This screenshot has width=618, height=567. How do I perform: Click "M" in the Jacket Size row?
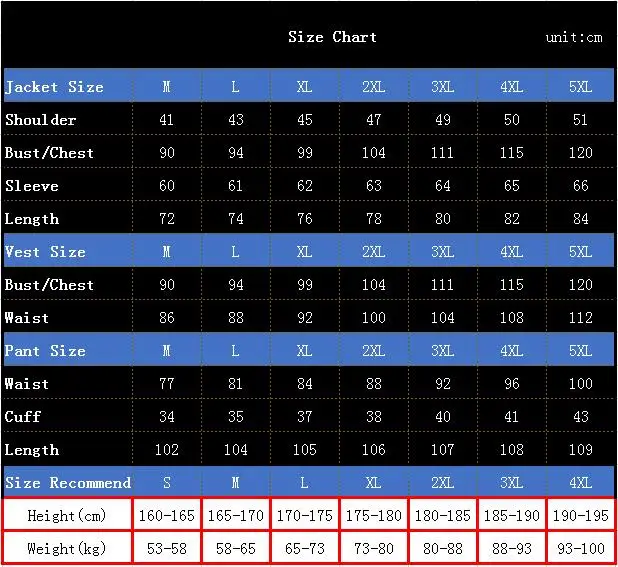167,86
